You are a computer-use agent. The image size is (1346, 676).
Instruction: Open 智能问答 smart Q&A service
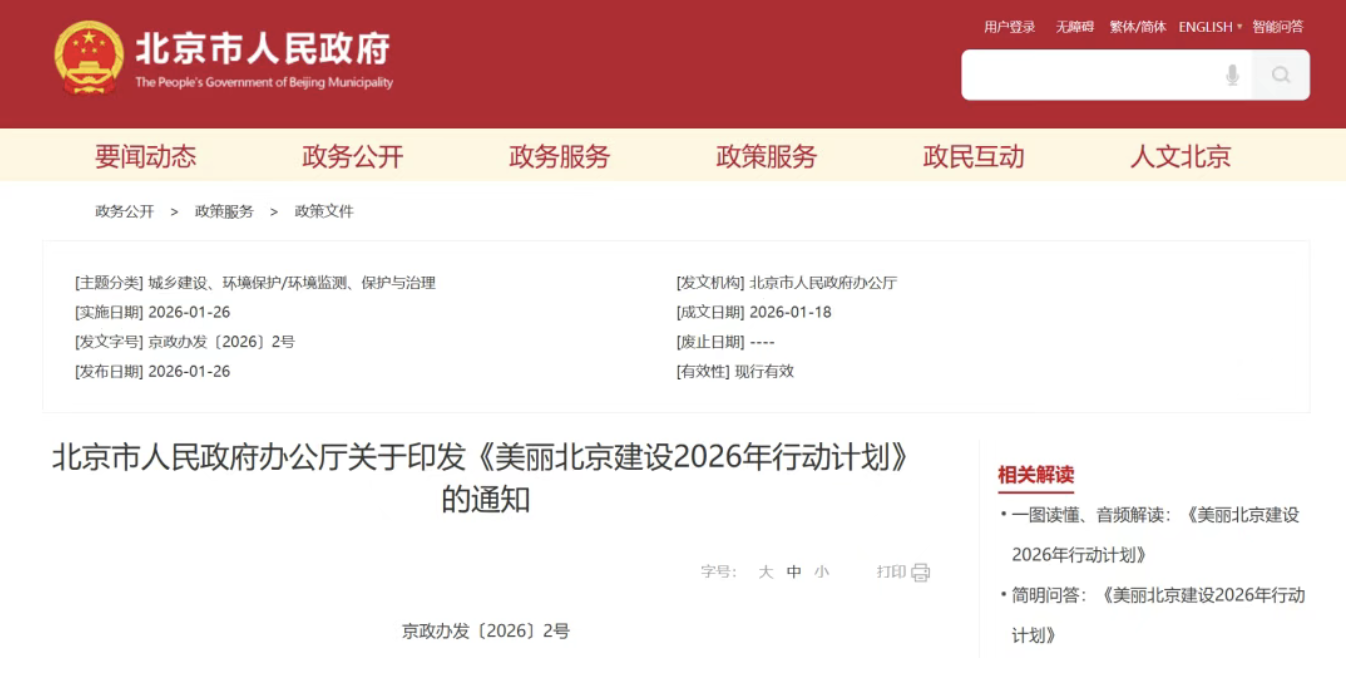click(1277, 27)
